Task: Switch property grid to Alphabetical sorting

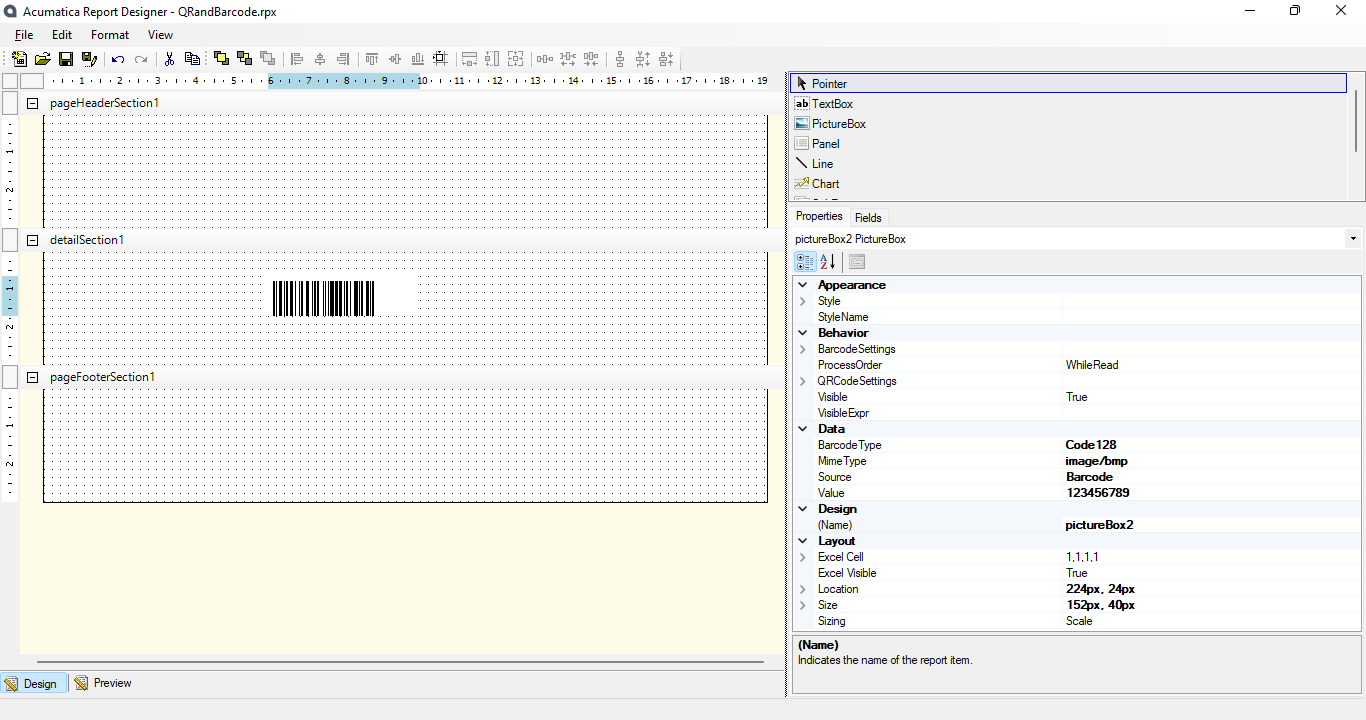Action: (827, 262)
